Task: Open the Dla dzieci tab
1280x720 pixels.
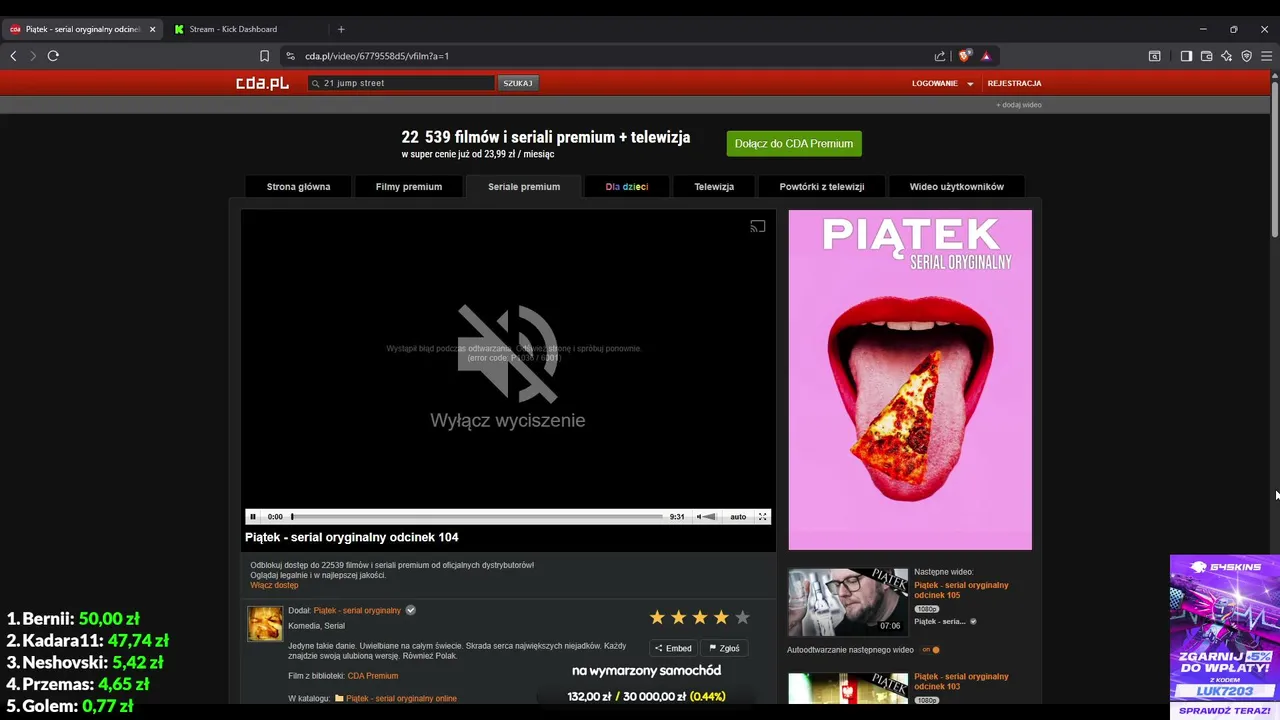Action: 627,187
